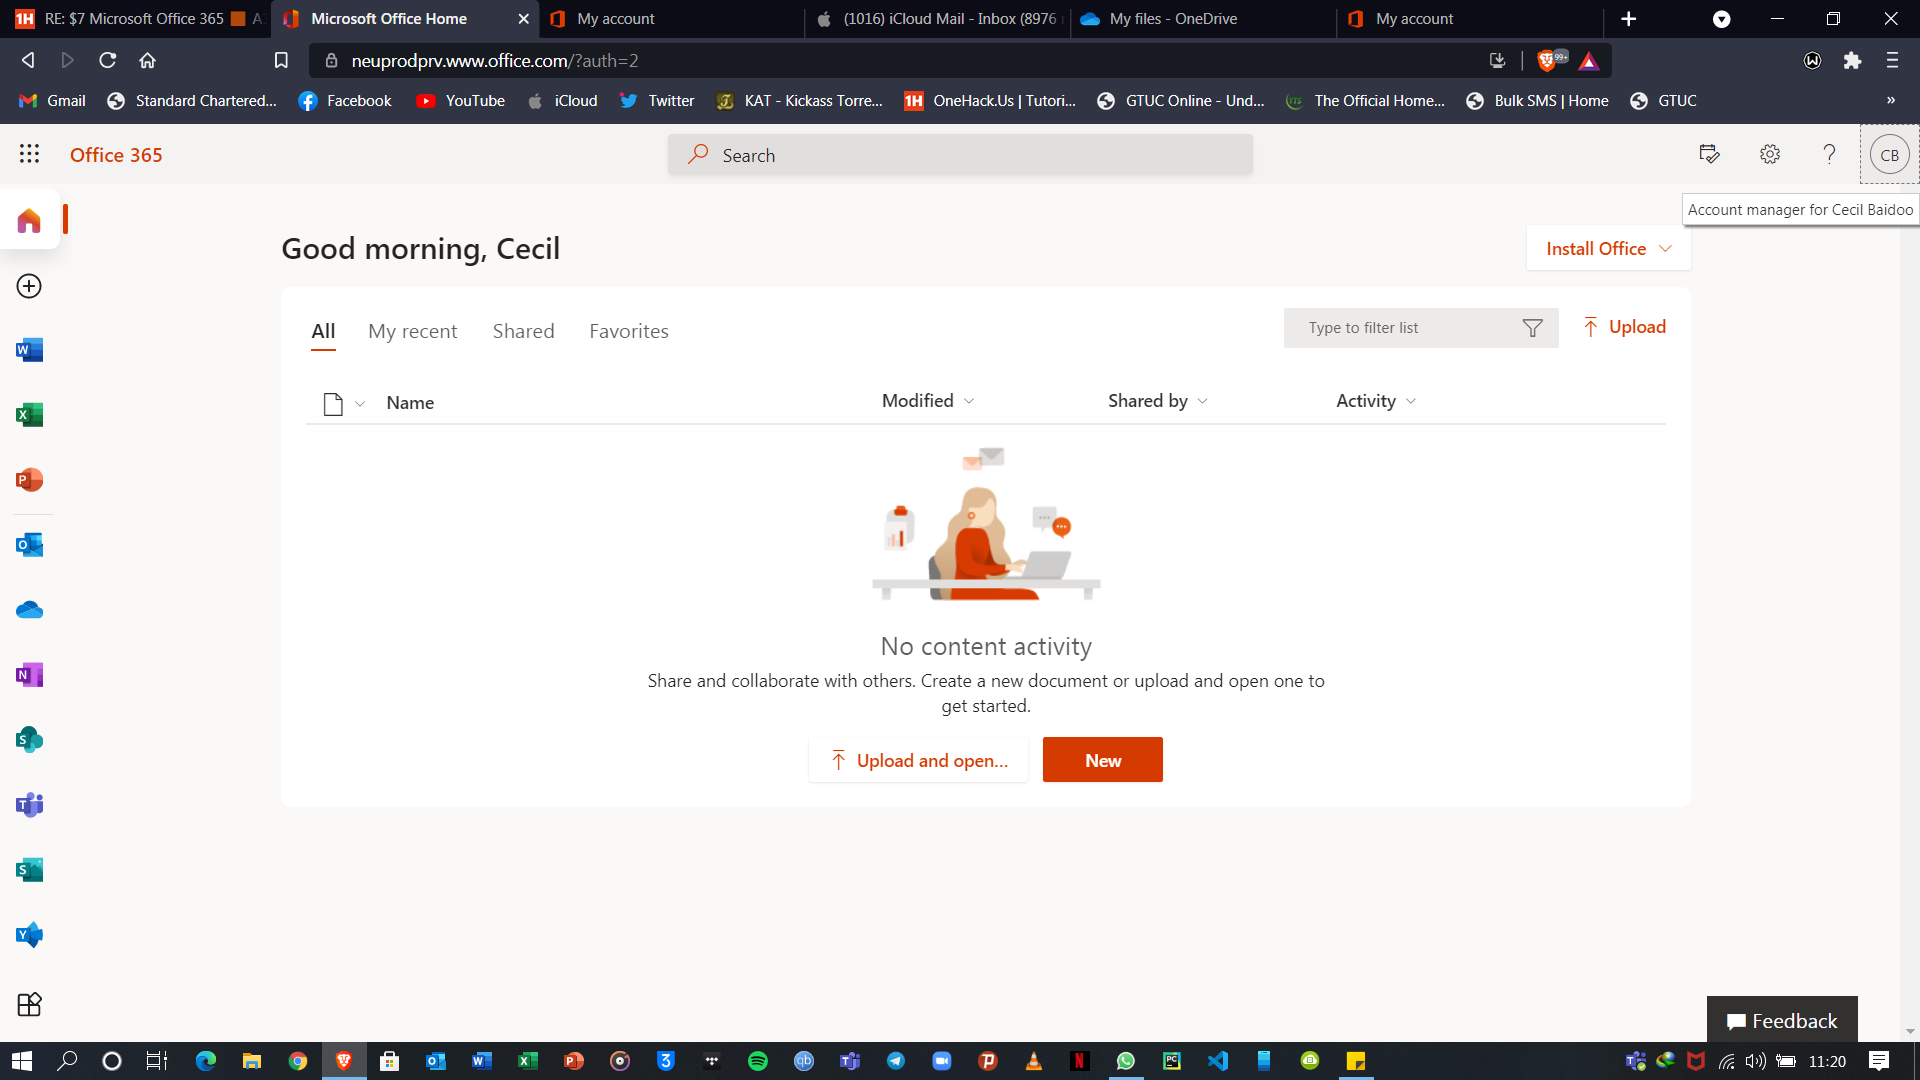Open the app launcher waffle menu

point(29,154)
